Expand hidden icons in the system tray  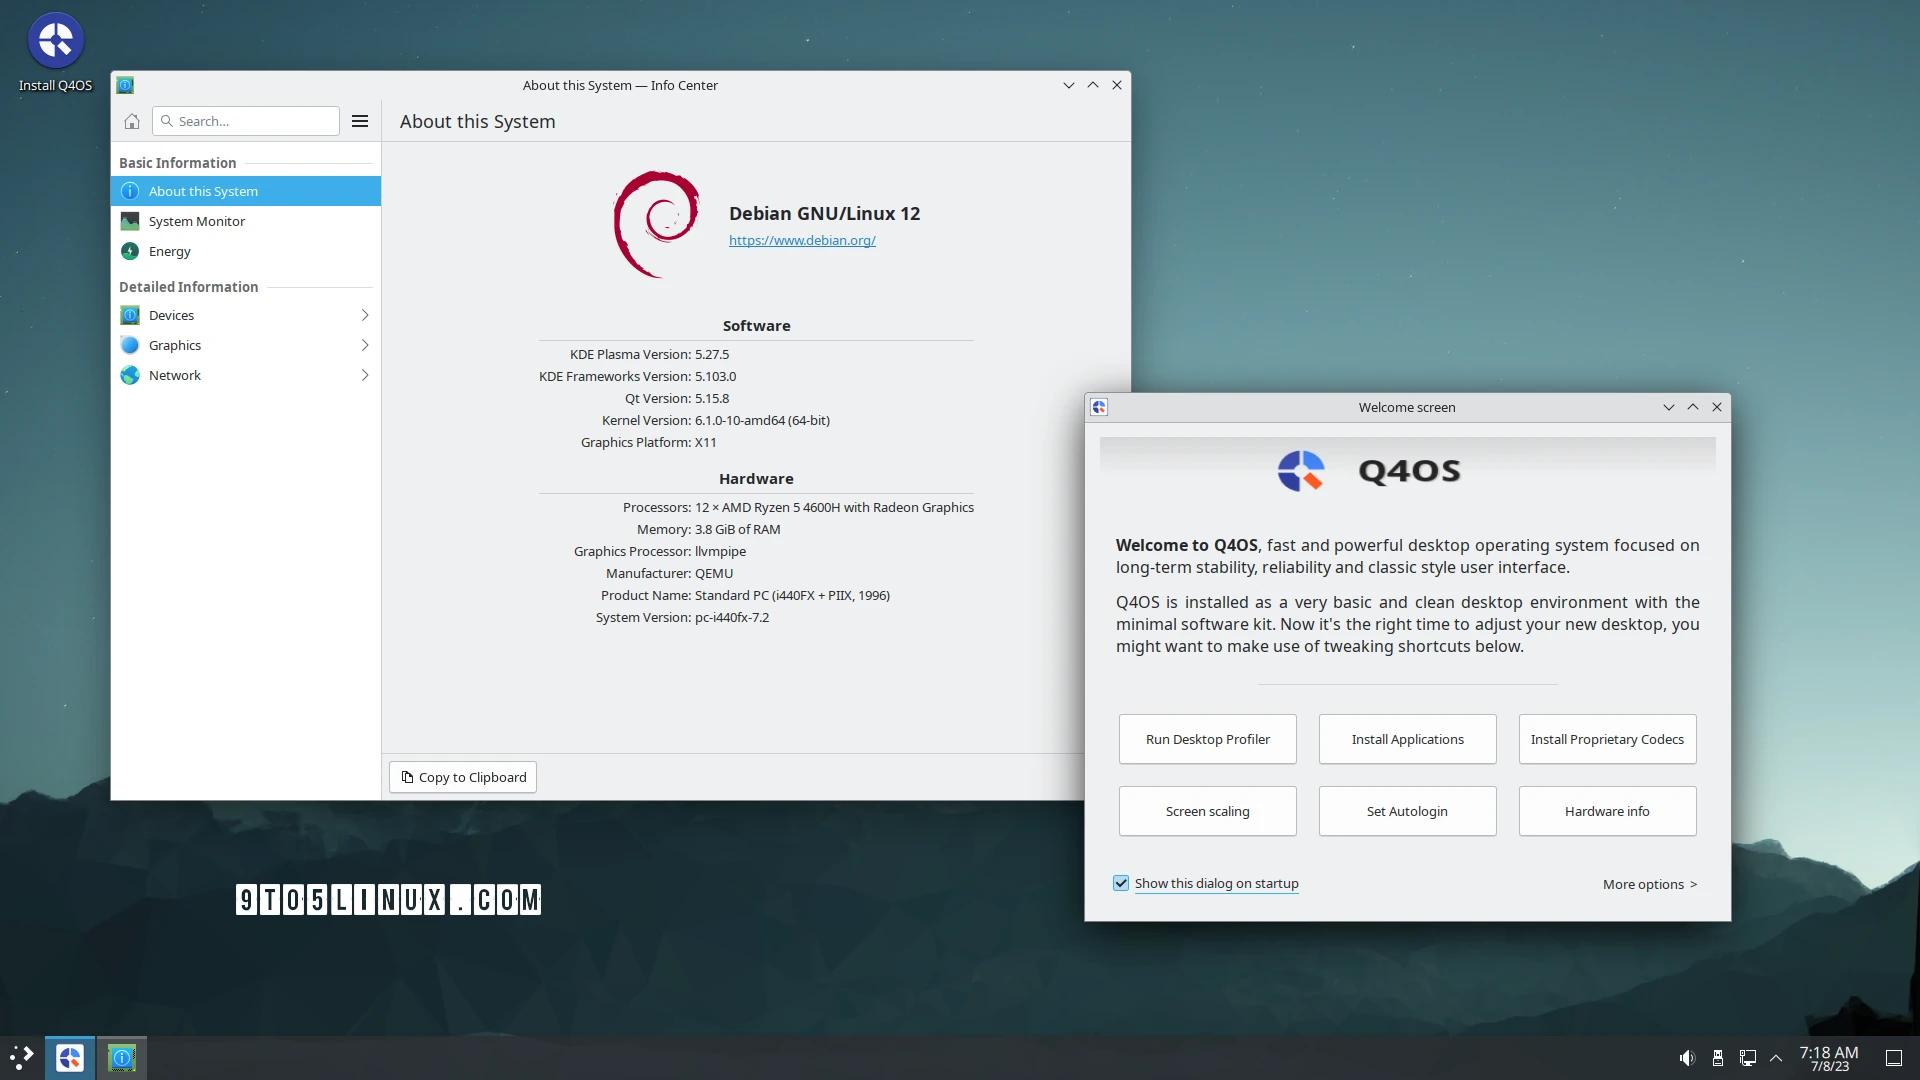click(1776, 1057)
